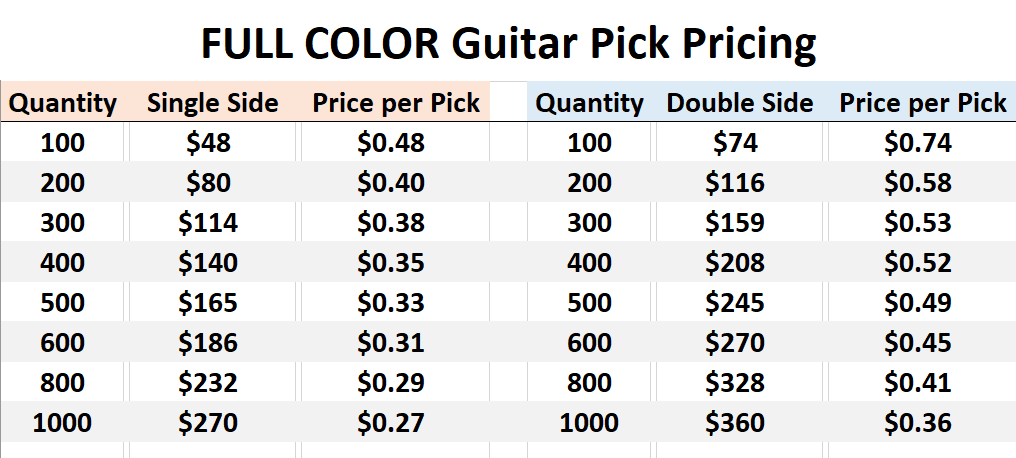Click the single side Price per Pick header

[397, 102]
